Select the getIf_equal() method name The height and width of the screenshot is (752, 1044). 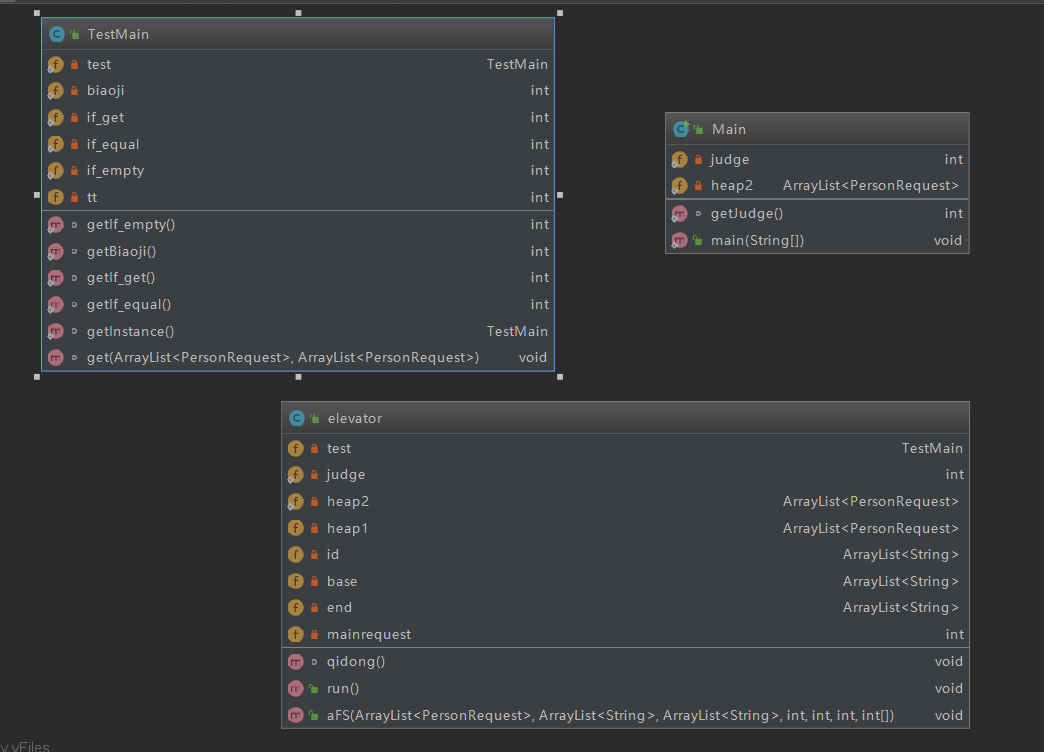point(129,305)
